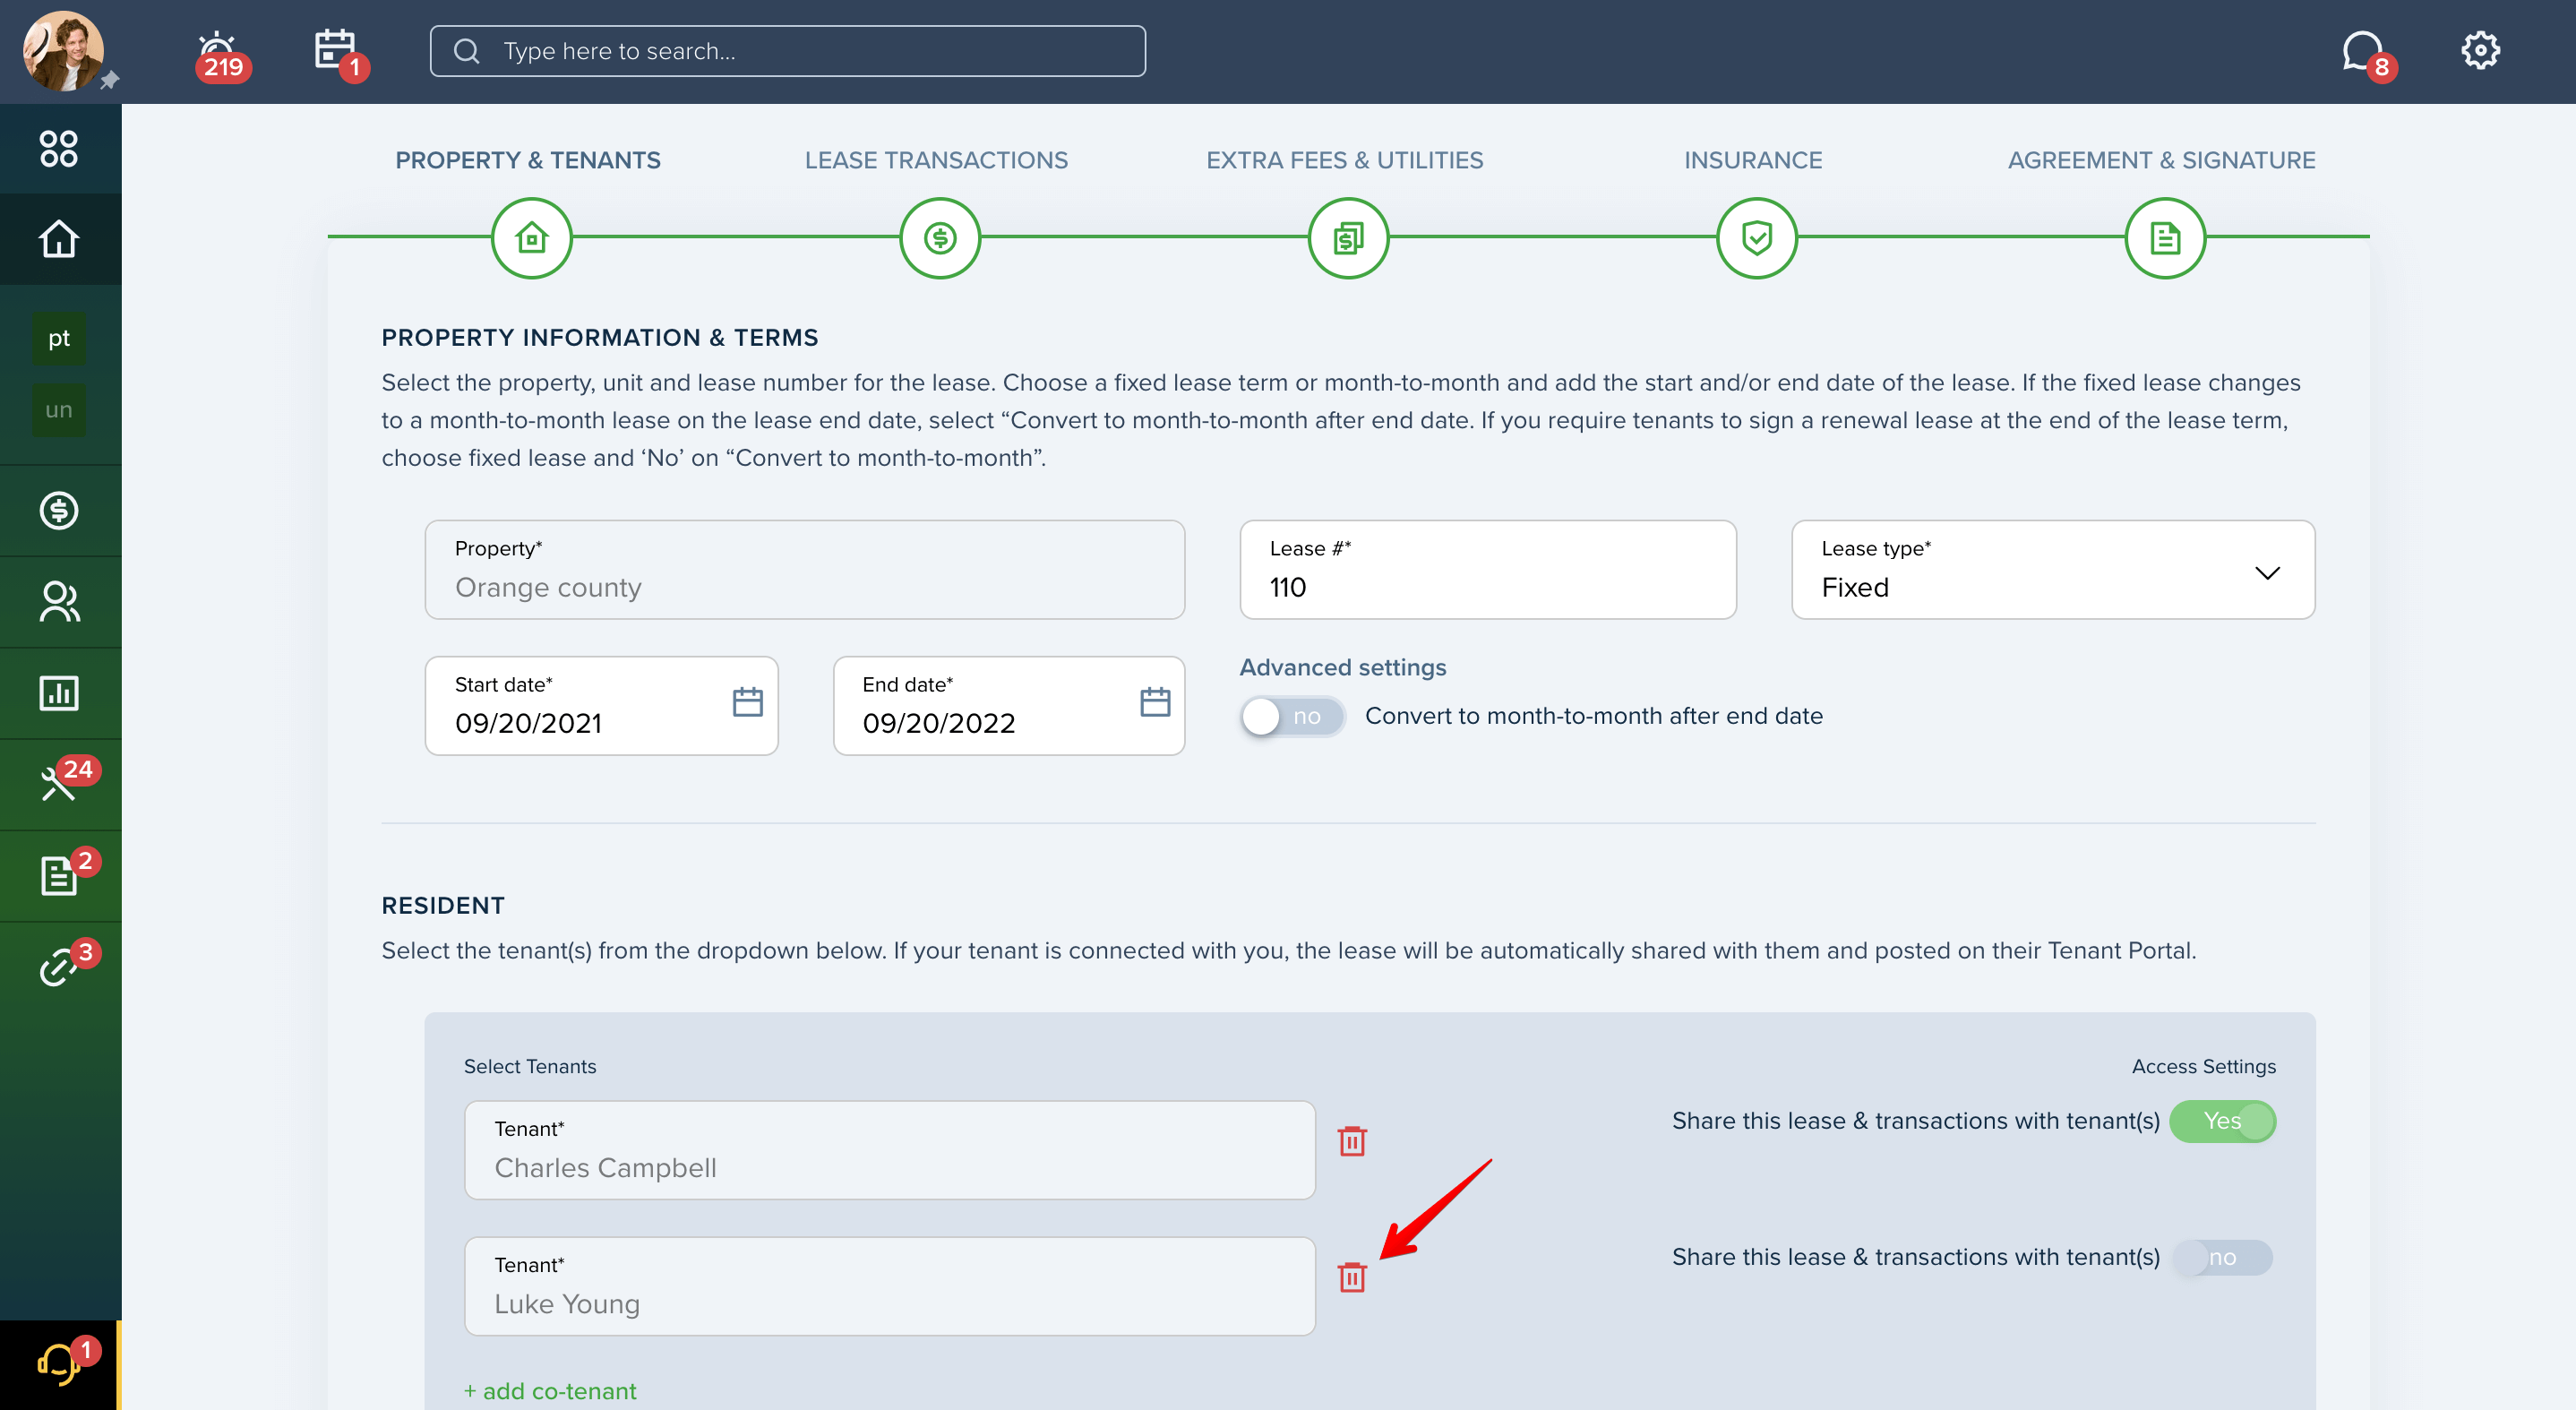The image size is (2576, 1410).
Task: Select the 'pt' sidebar item
Action: pos(59,338)
